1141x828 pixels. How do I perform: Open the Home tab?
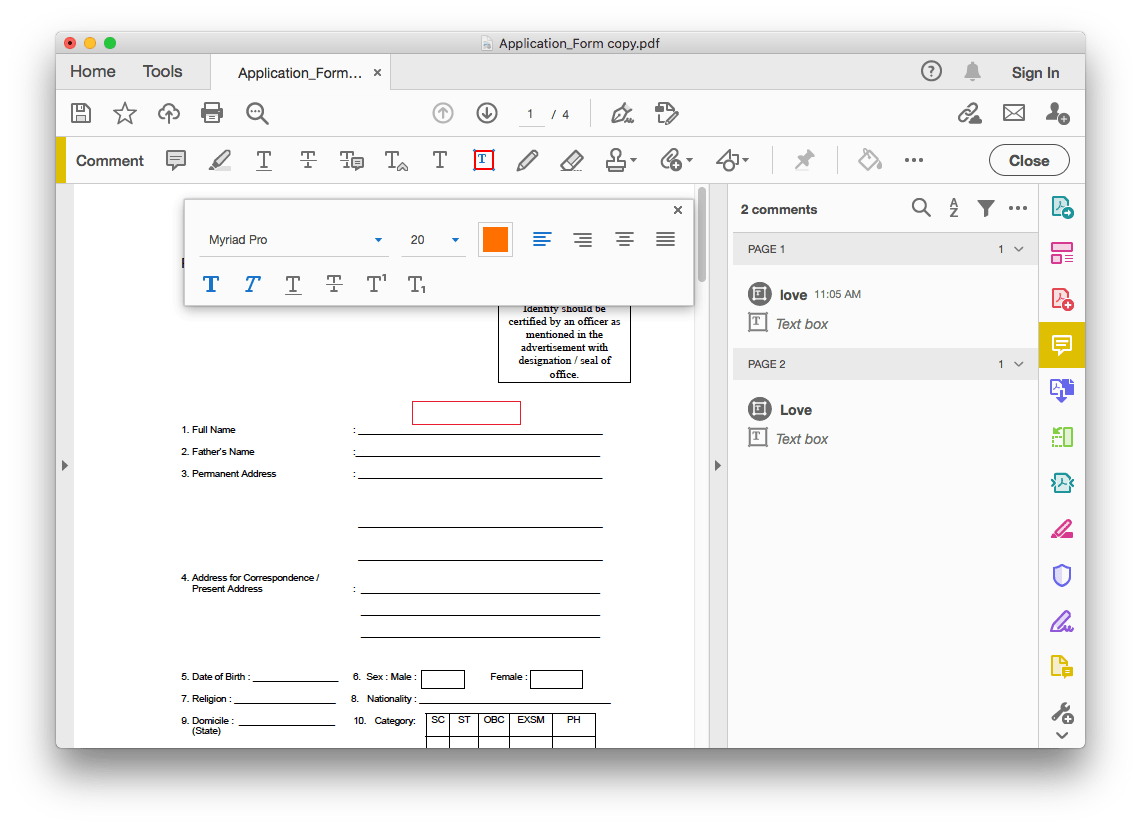92,71
